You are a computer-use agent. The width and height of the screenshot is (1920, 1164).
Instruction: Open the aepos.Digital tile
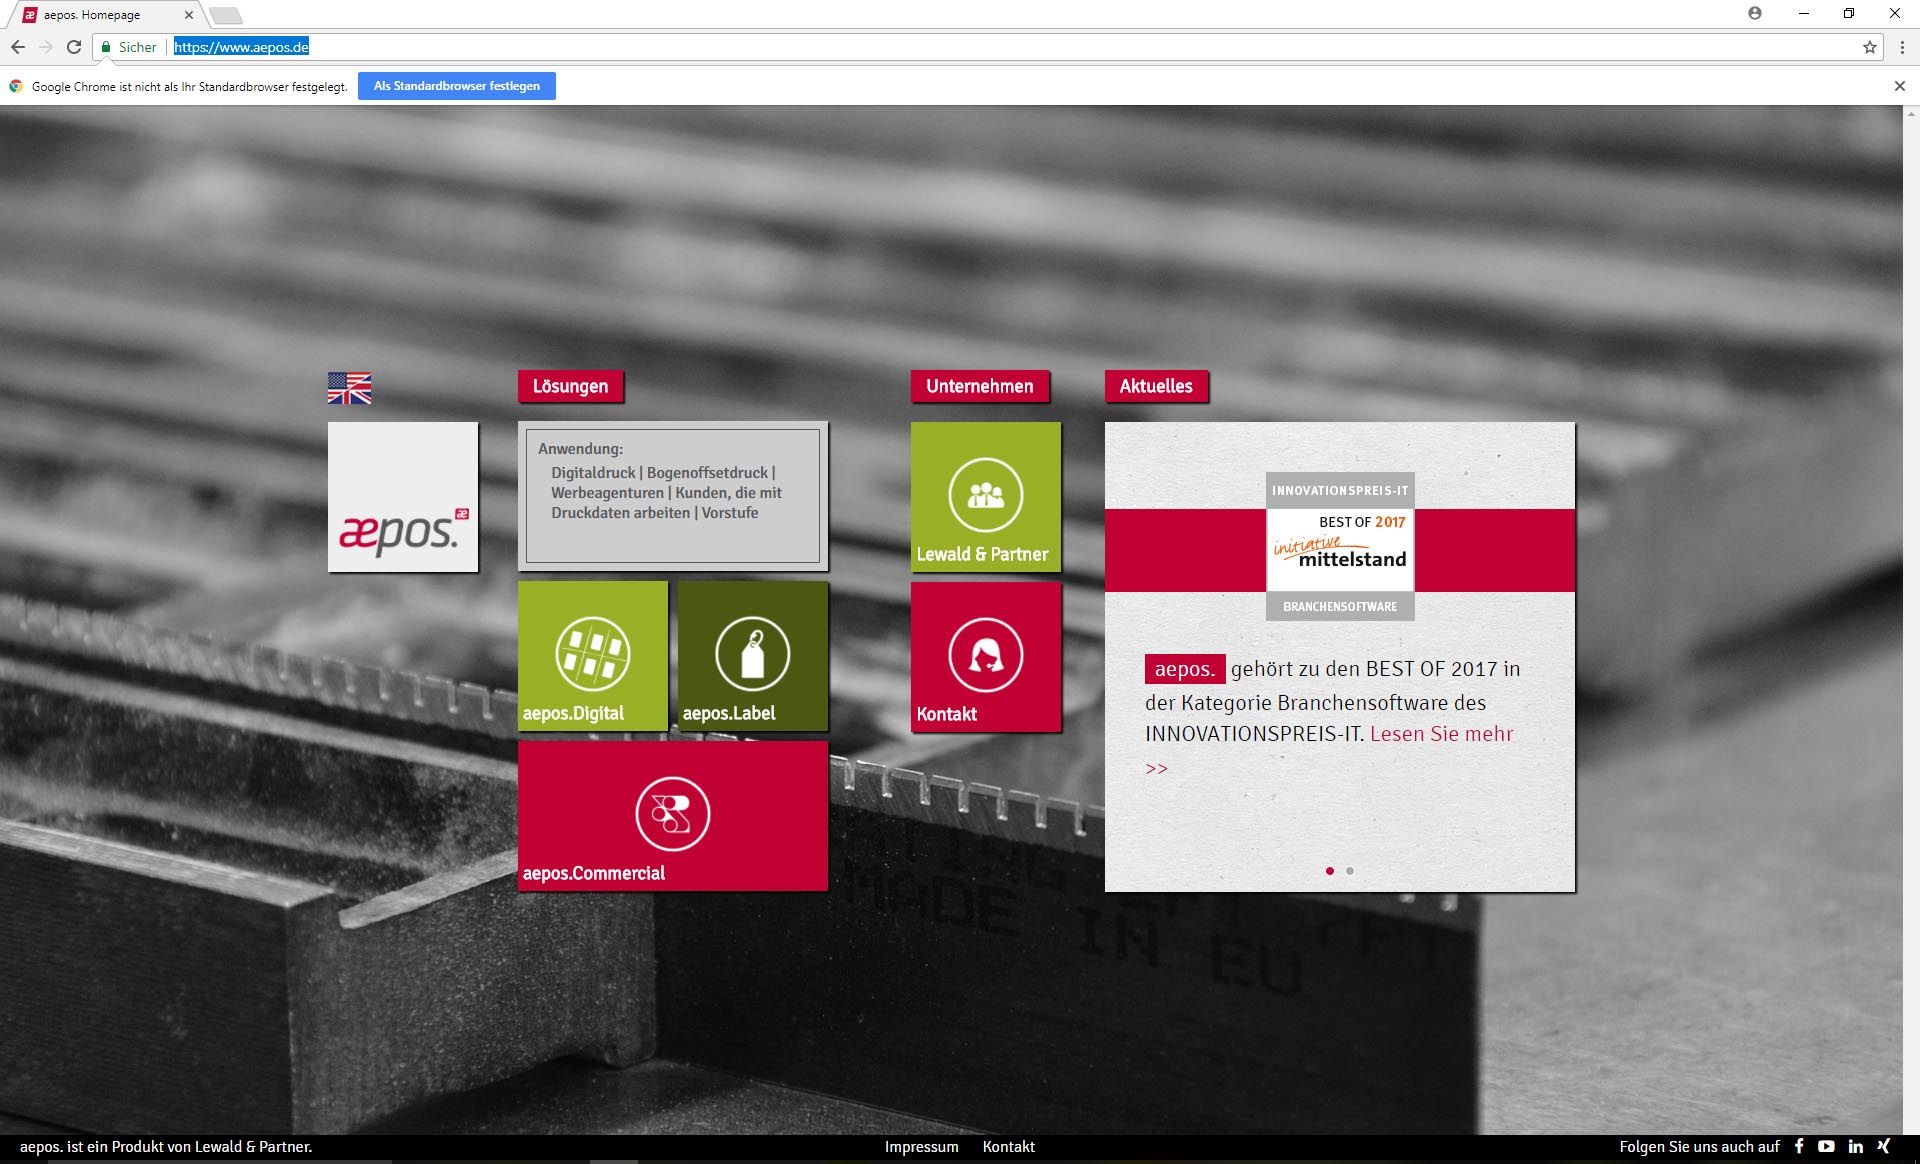point(593,656)
